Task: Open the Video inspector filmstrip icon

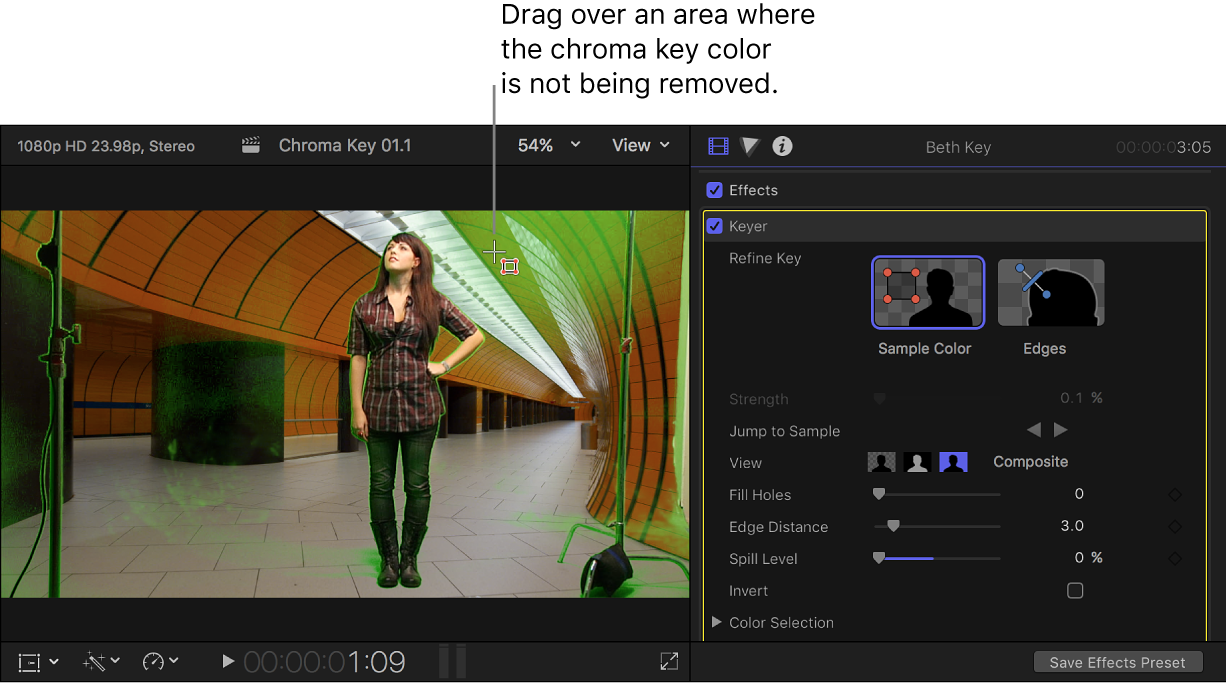Action: (x=717, y=146)
